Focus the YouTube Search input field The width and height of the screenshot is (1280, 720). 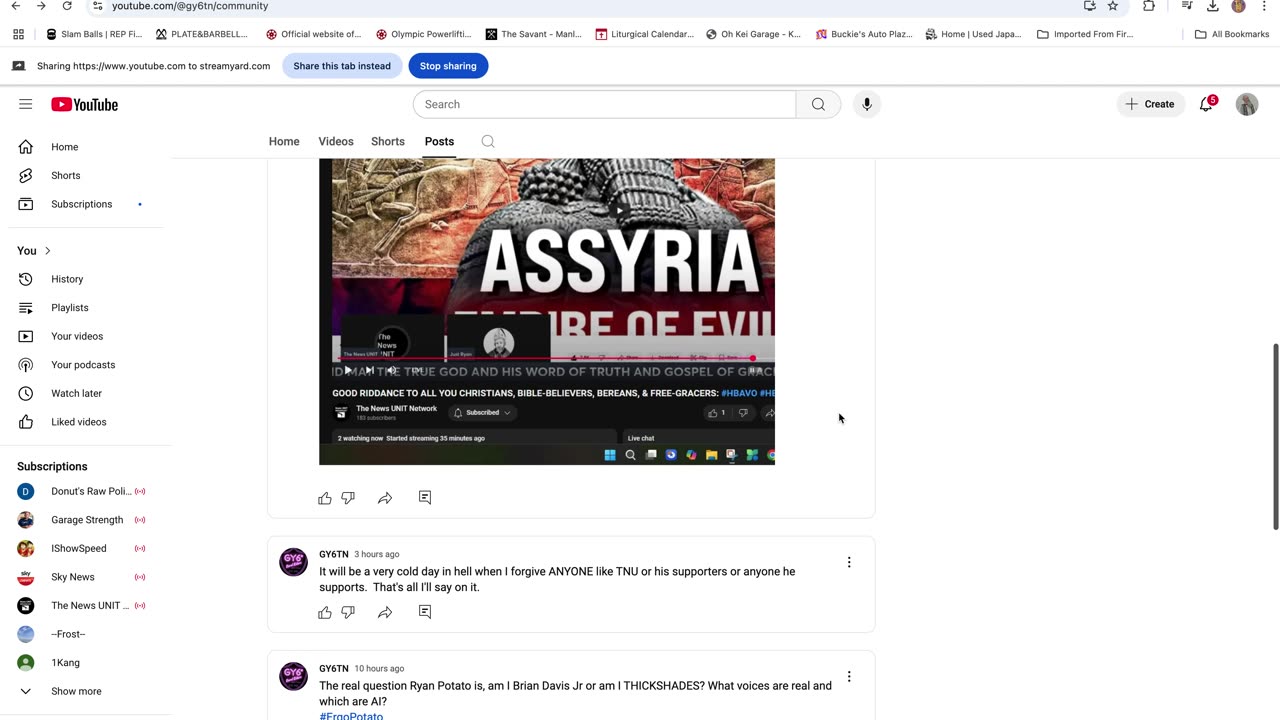[x=605, y=104]
